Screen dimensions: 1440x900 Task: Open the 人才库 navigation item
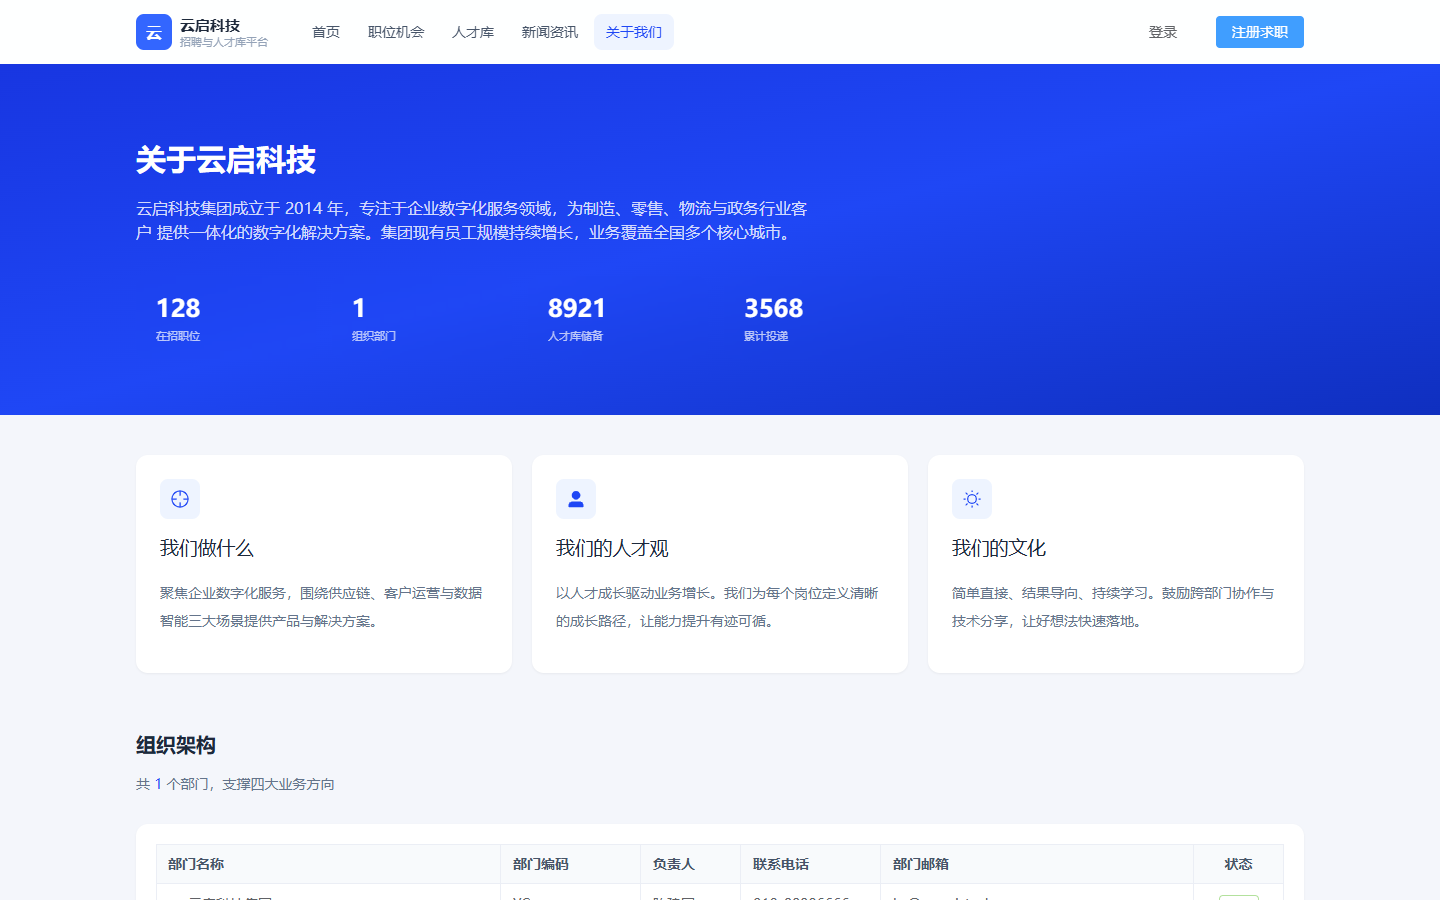[473, 32]
